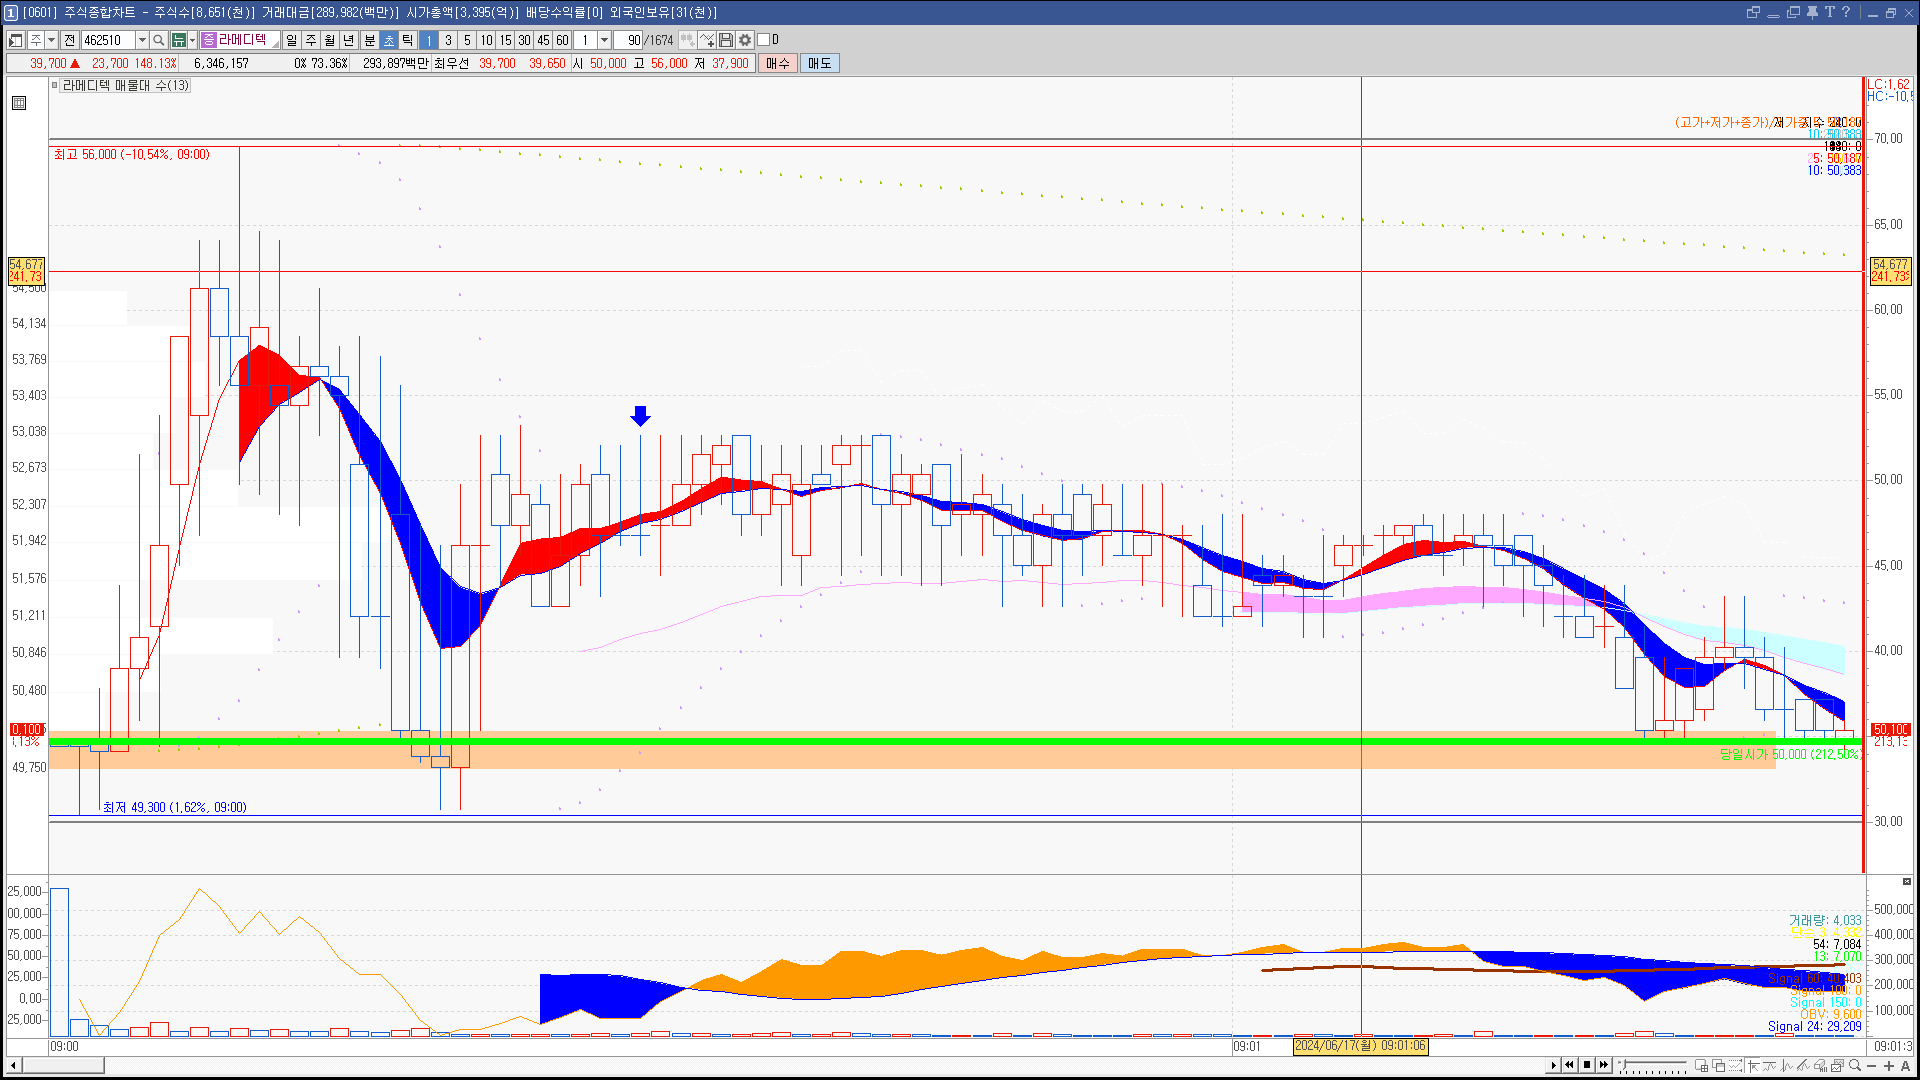Open chart settings gear icon
The width and height of the screenshot is (1920, 1080).
click(745, 40)
